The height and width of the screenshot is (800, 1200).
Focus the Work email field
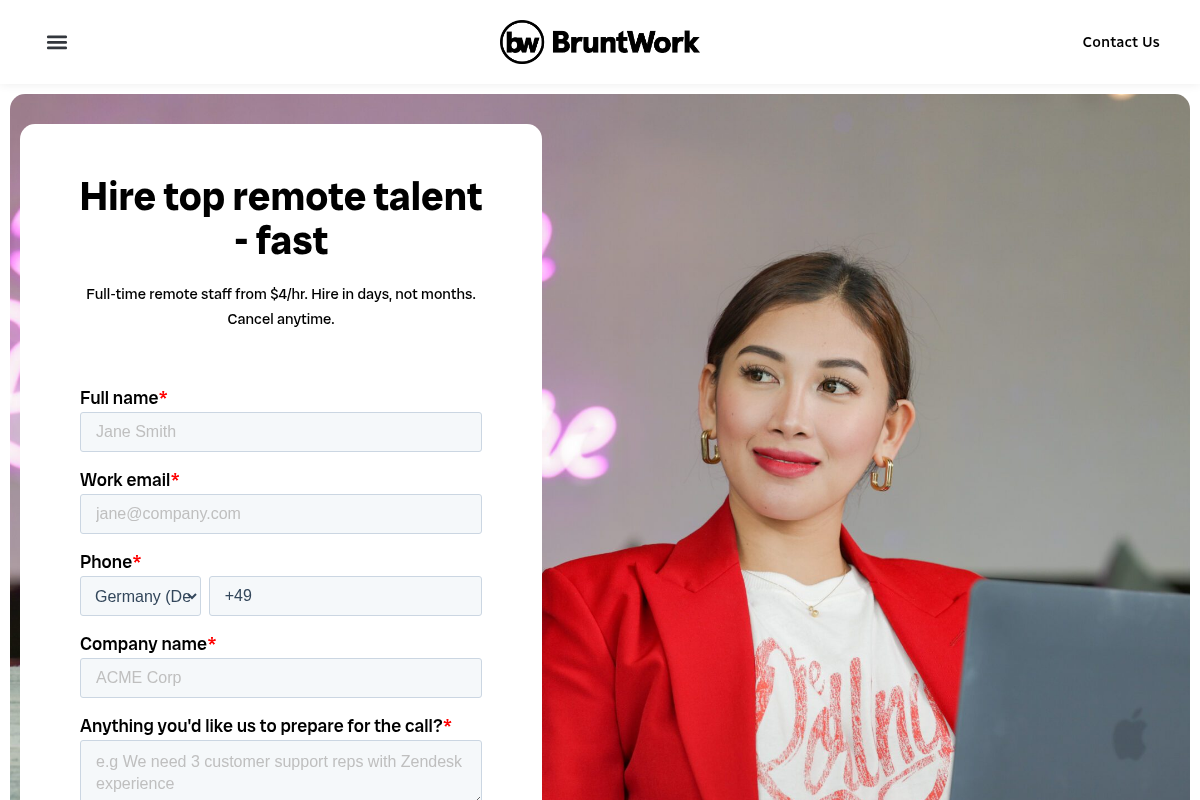click(281, 514)
